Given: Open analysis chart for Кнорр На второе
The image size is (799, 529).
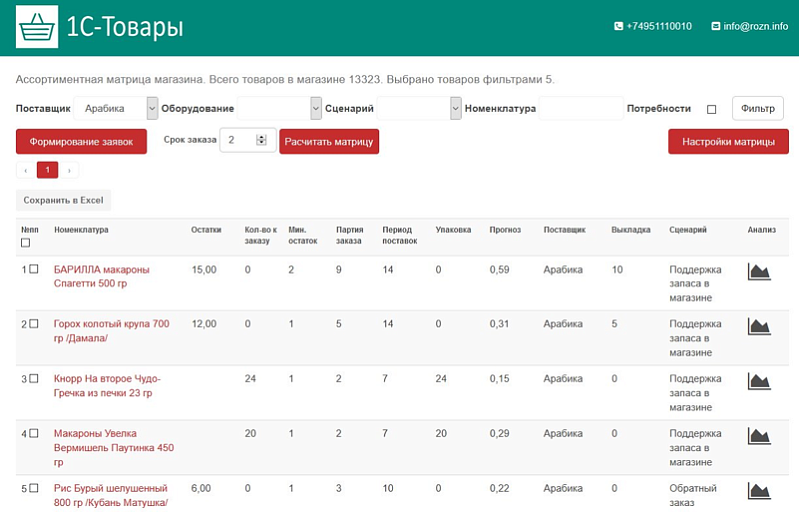Looking at the screenshot, I should point(759,381).
